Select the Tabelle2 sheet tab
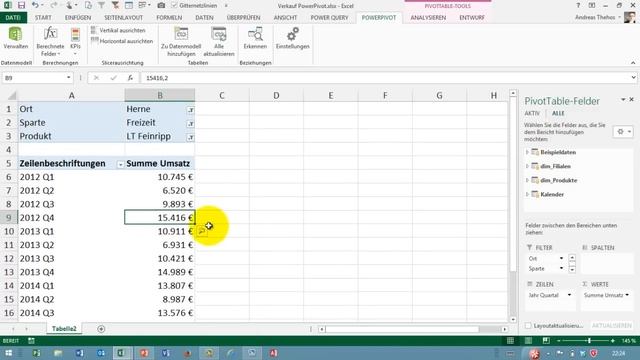The width and height of the screenshot is (640, 360). pos(64,329)
